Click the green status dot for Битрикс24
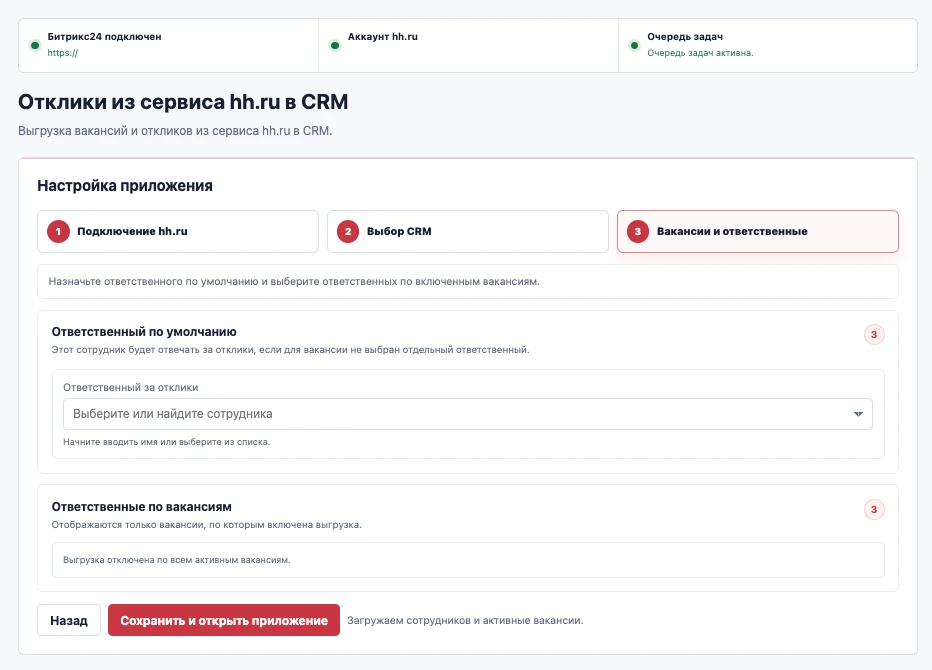 click(35, 45)
